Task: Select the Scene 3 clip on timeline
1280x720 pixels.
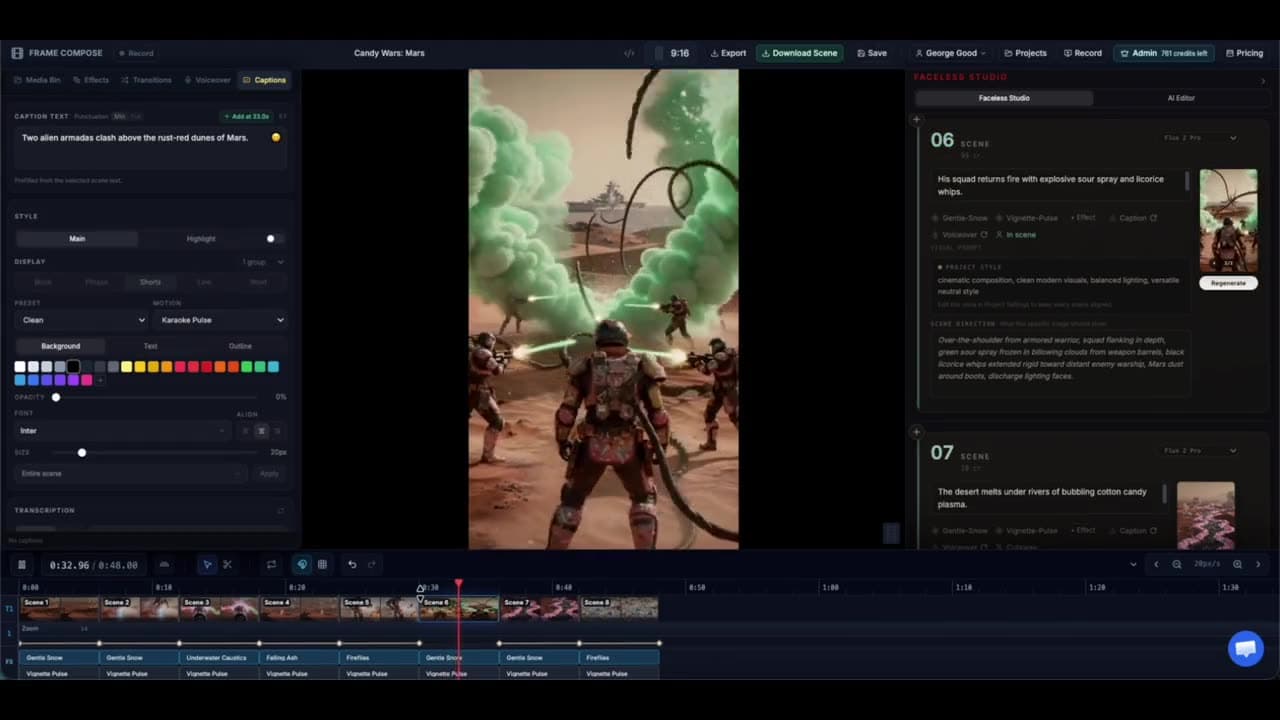Action: tap(219, 608)
